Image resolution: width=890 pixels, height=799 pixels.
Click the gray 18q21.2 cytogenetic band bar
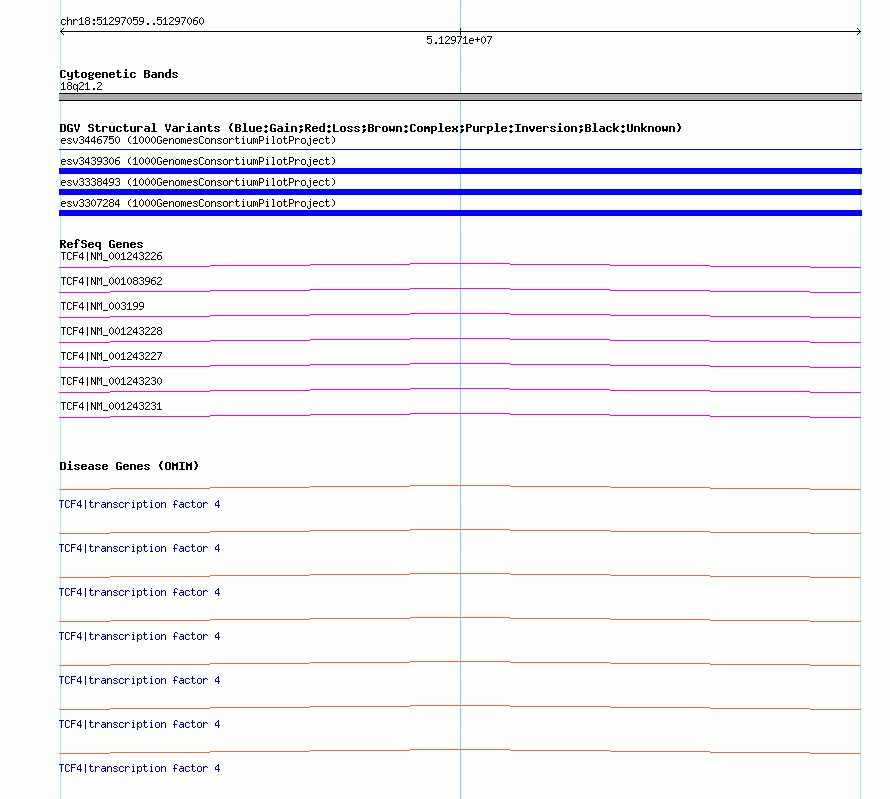click(460, 97)
